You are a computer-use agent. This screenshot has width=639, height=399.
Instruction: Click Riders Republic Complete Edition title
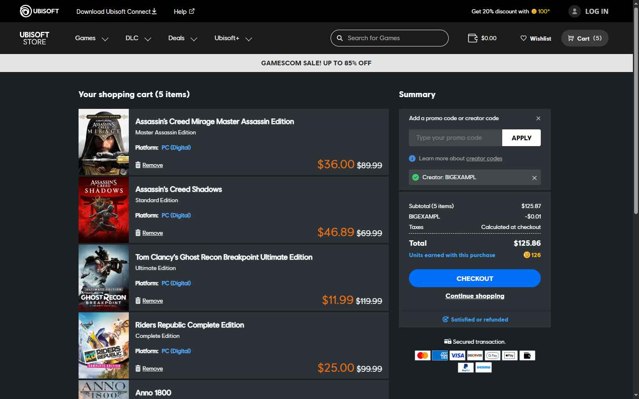[x=189, y=325]
